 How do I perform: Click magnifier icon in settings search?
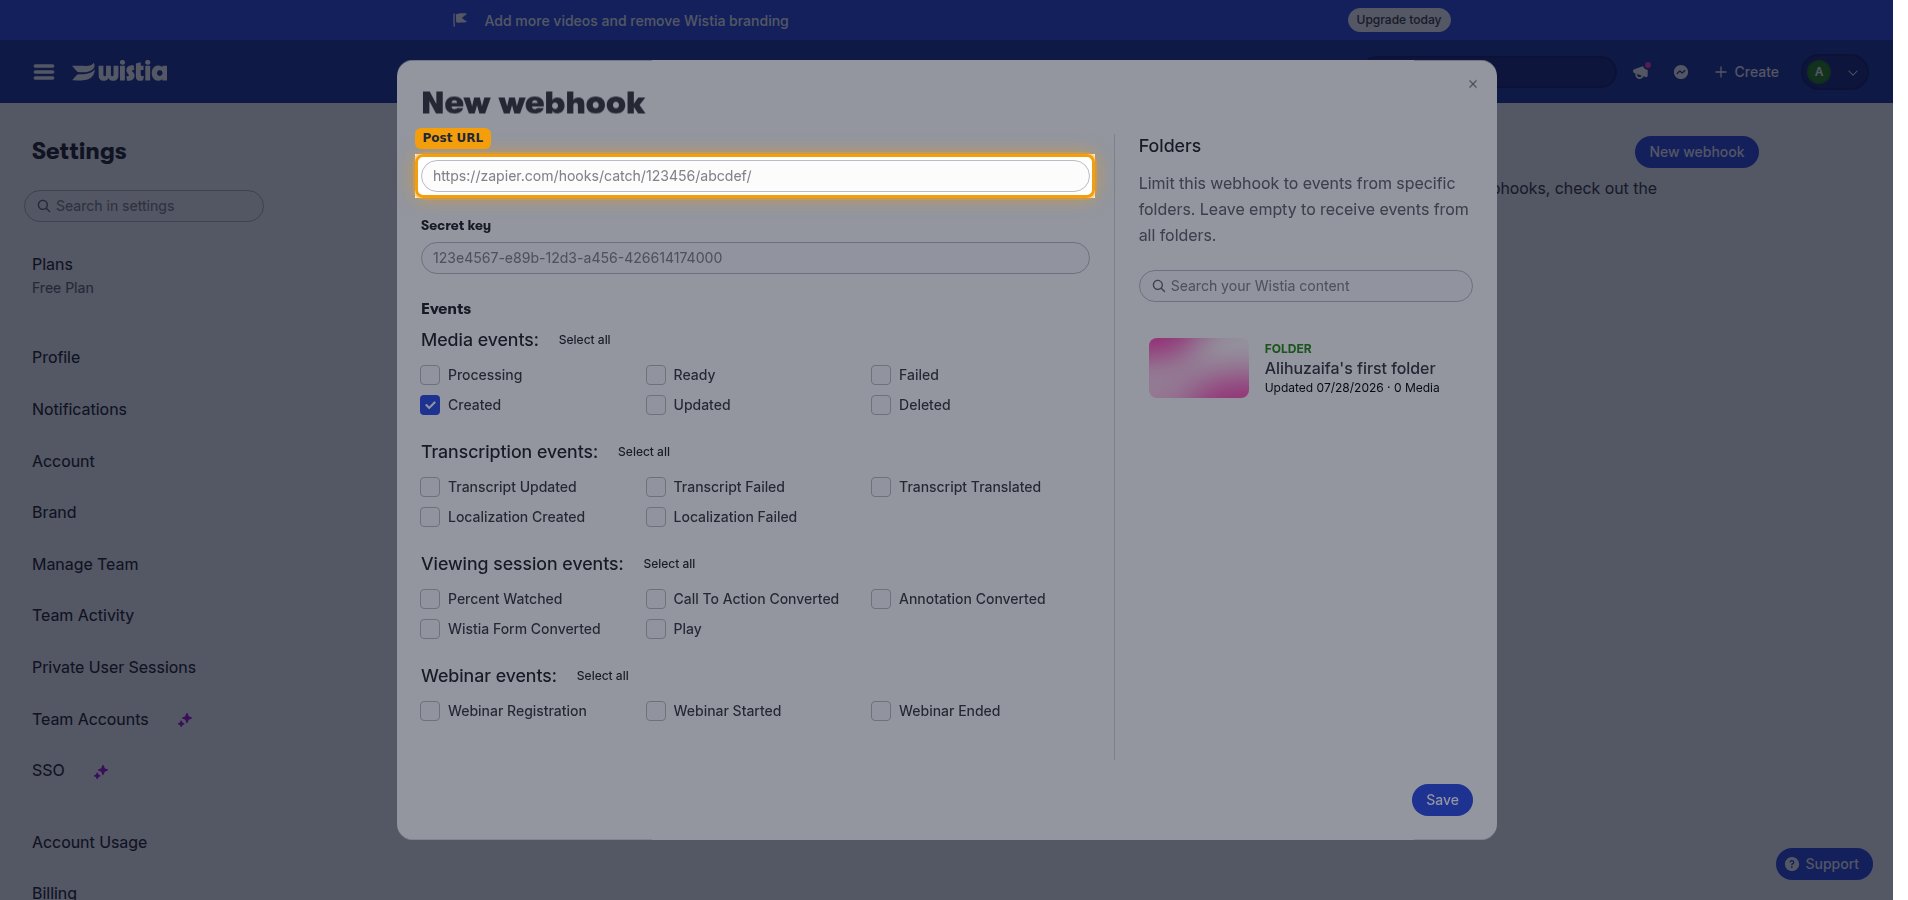coord(44,206)
